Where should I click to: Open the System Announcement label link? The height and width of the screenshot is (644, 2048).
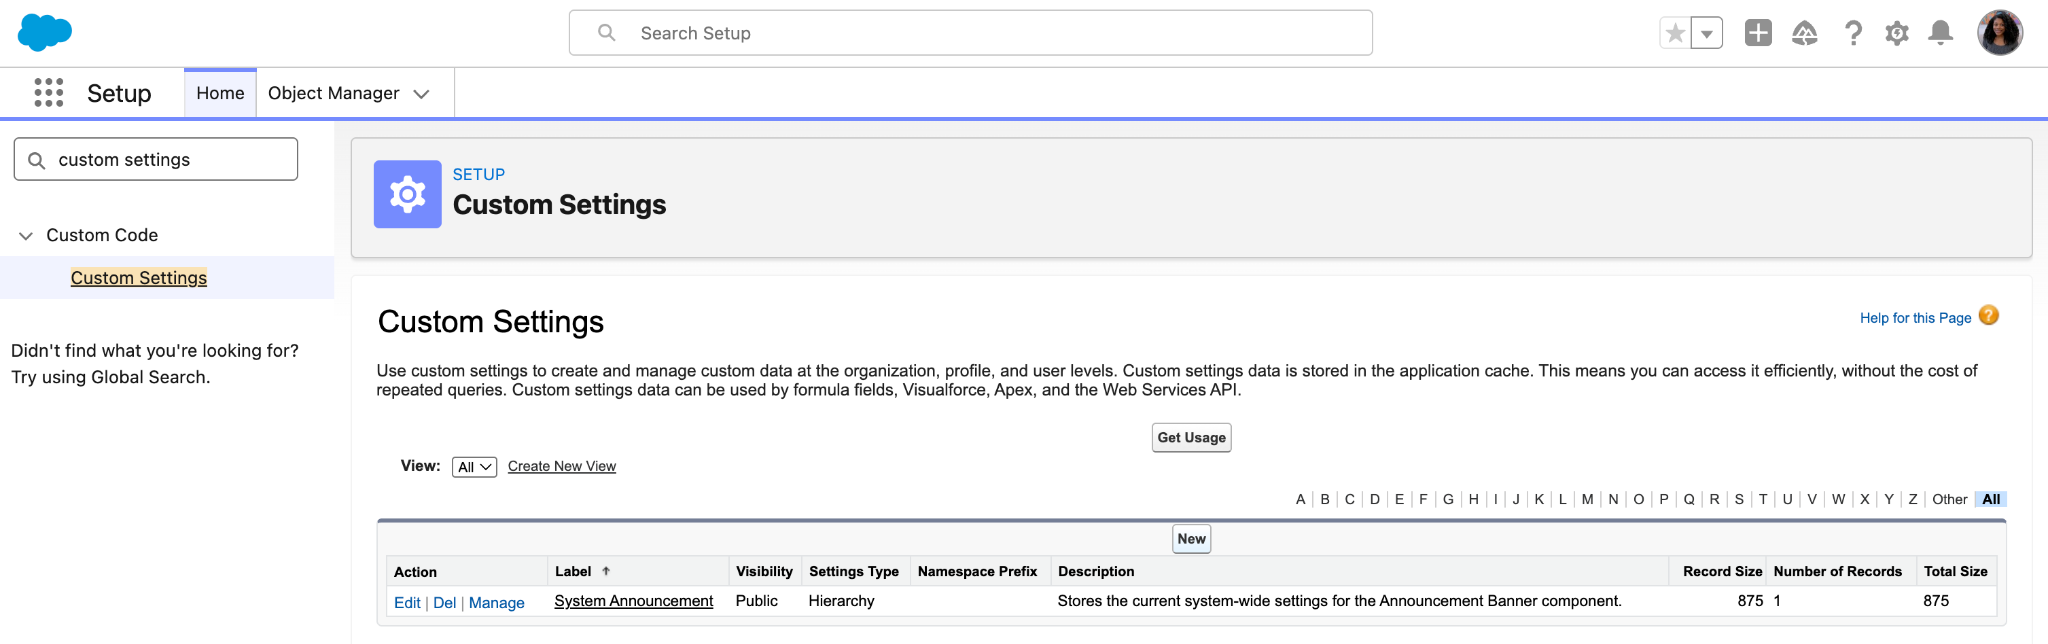click(x=634, y=601)
